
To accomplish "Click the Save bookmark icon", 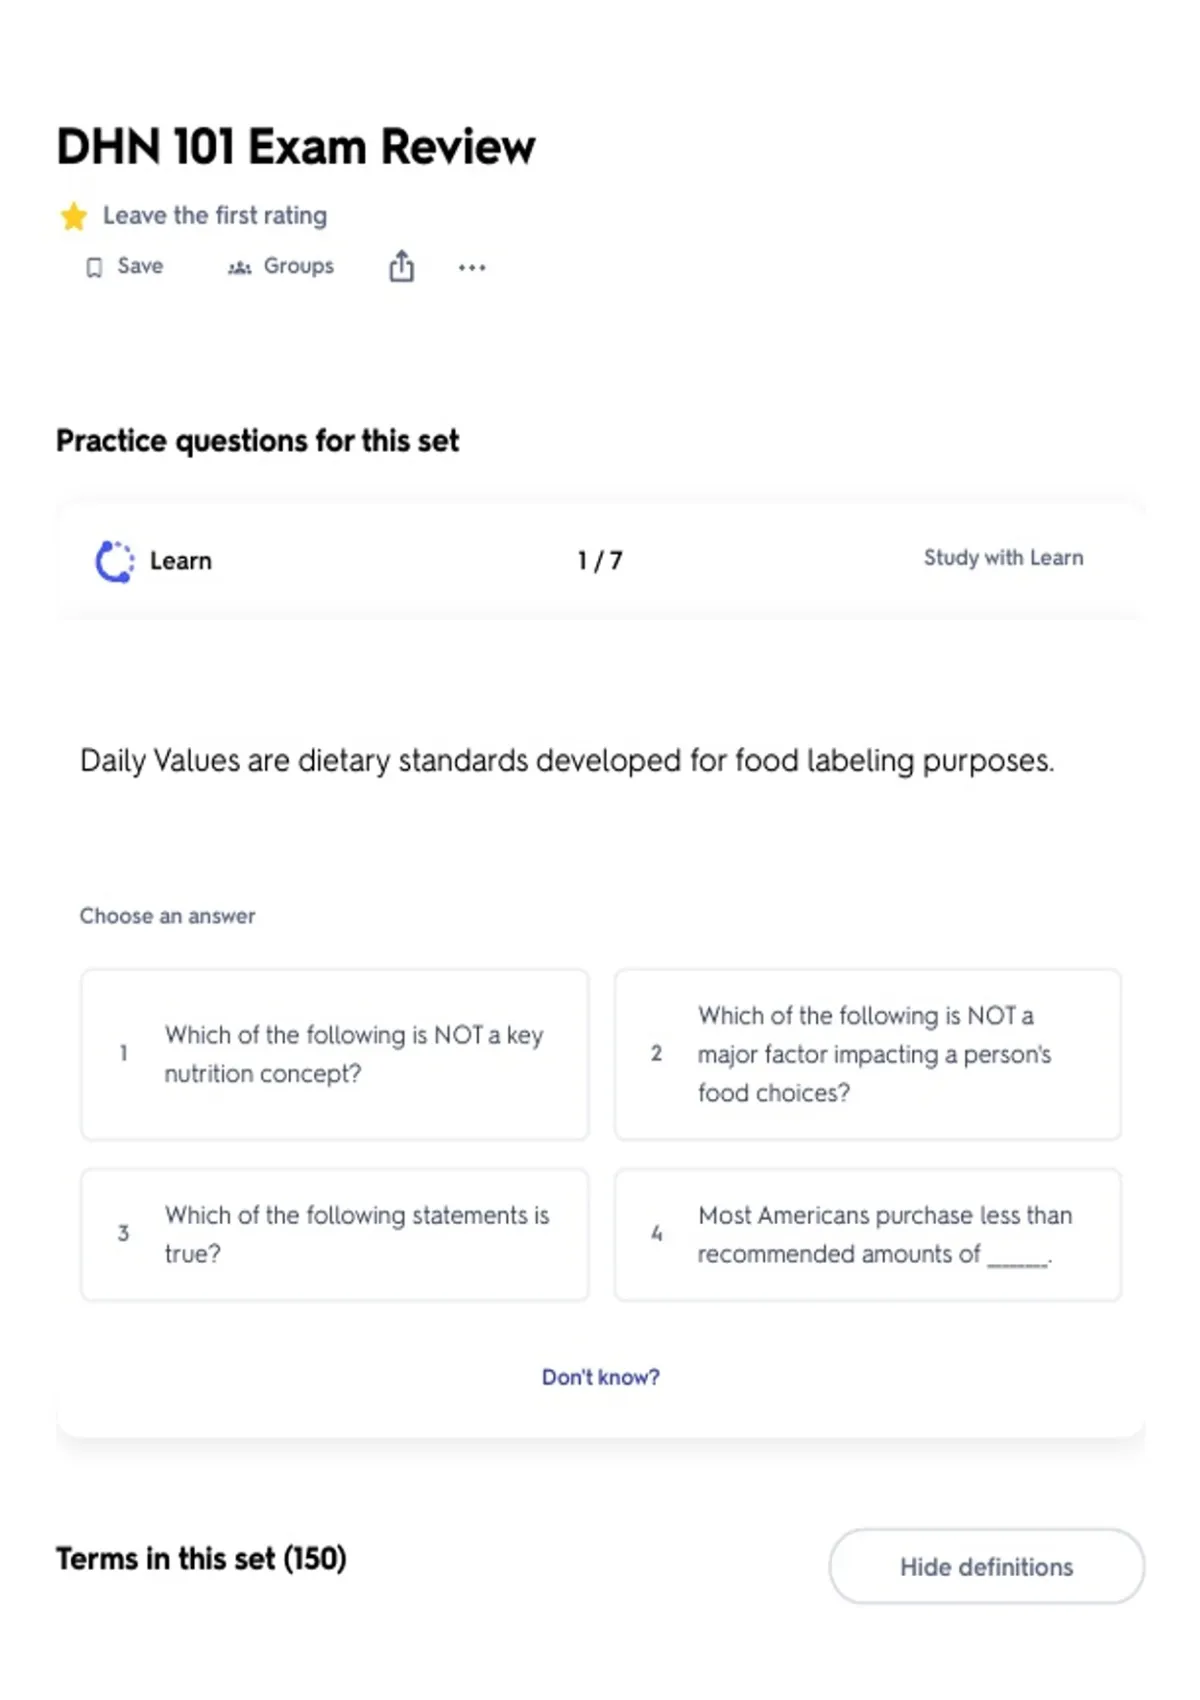I will pos(94,267).
